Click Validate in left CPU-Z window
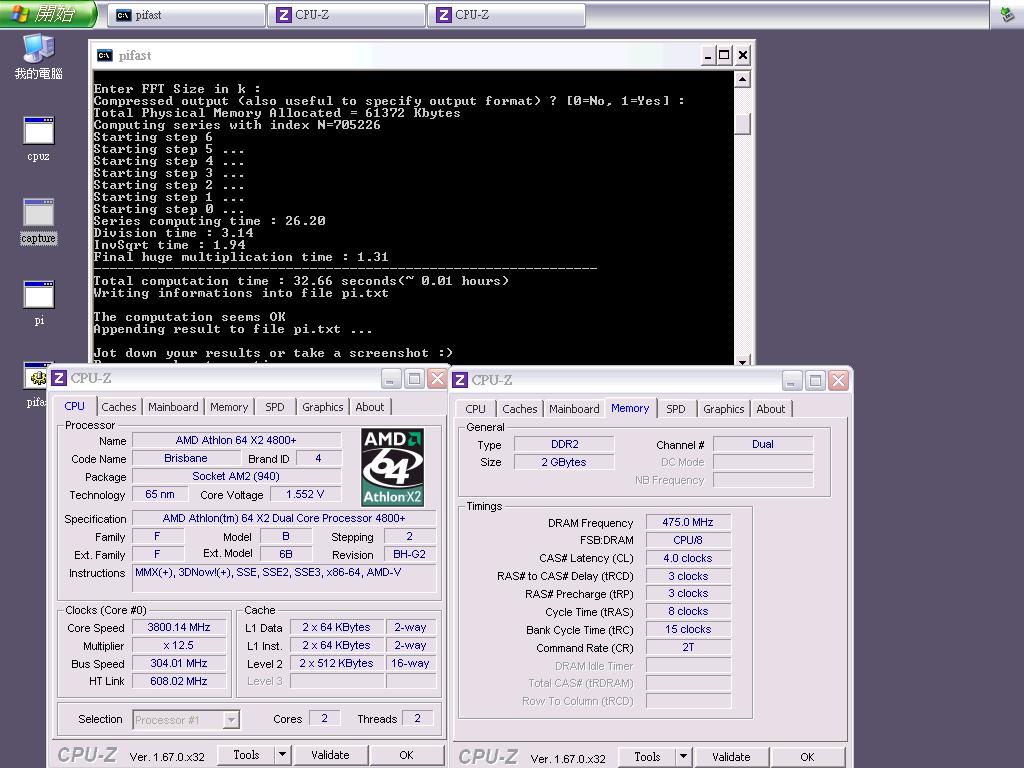This screenshot has width=1024, height=768. tap(330, 755)
